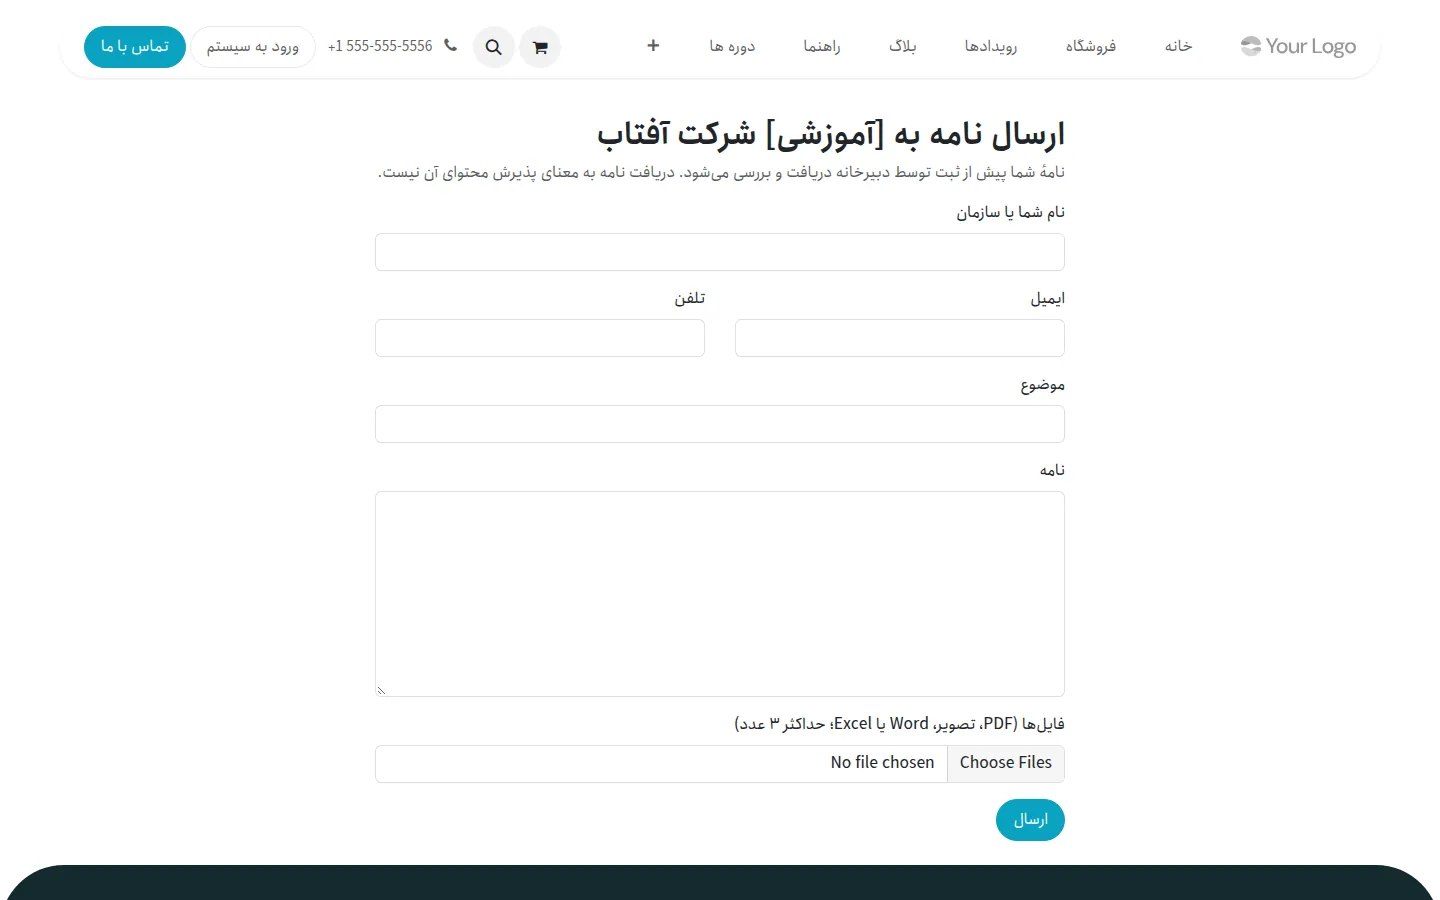
Task: Click the textarea resize handle corner
Action: coord(381,690)
